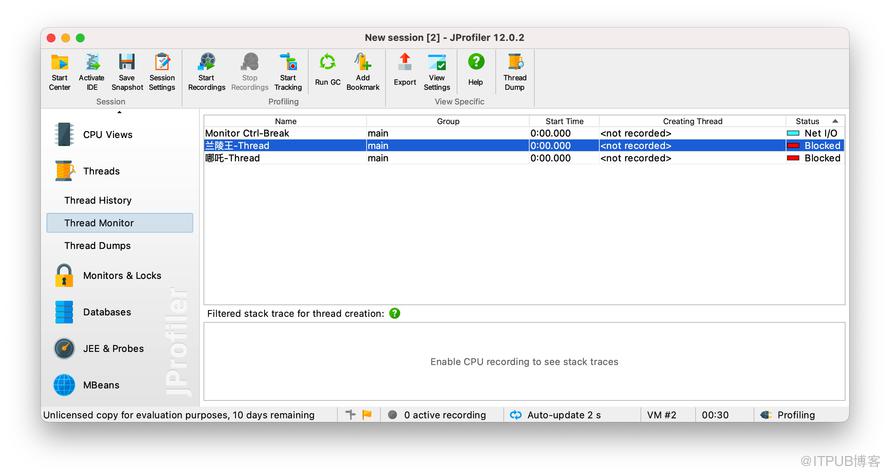Export the current view
Viewport: 890px width, 476px height.
(405, 70)
